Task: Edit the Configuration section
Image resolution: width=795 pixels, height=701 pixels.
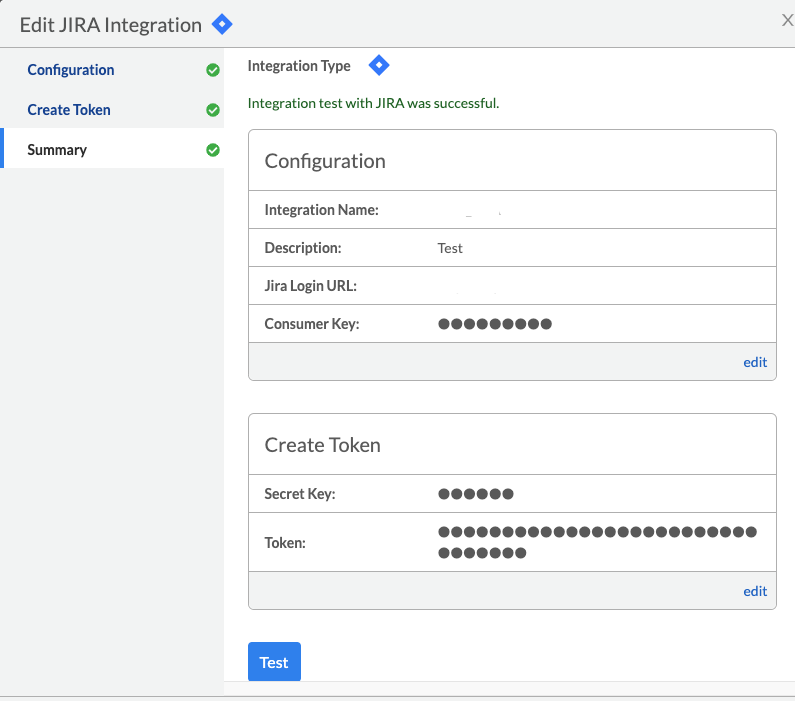Action: tap(755, 362)
